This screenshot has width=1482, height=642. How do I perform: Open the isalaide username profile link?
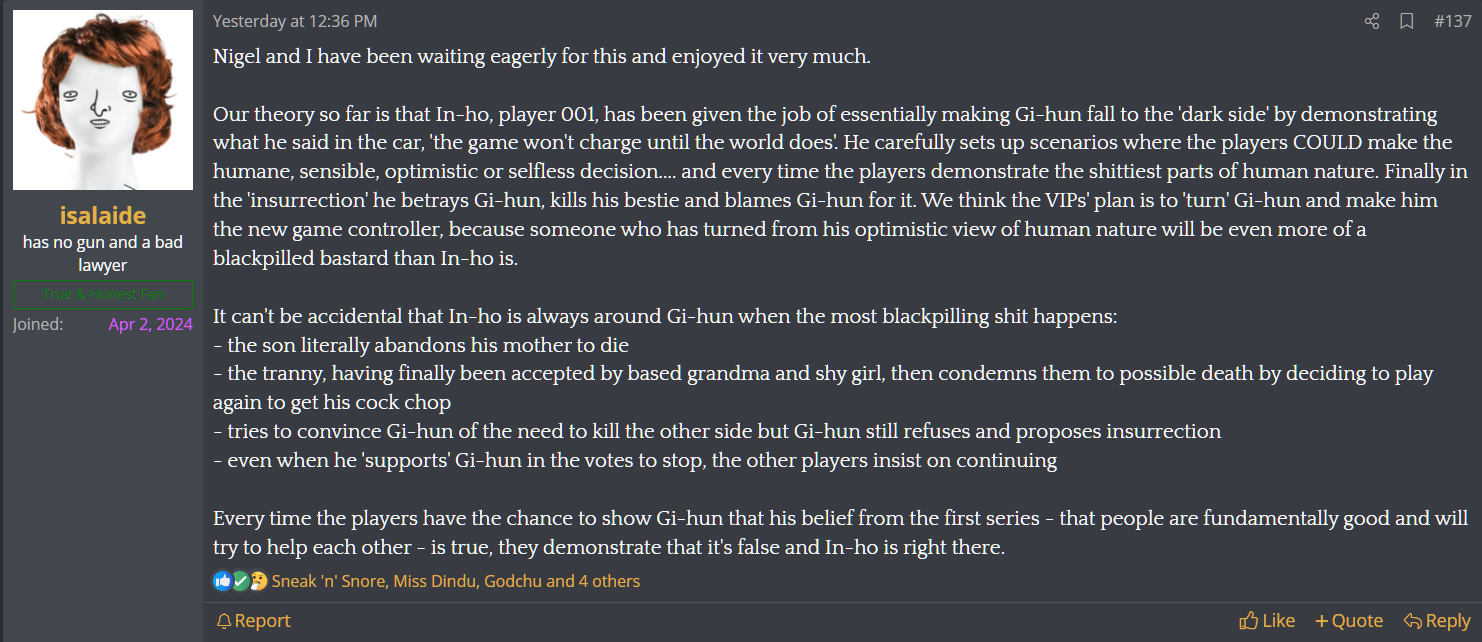[x=103, y=216]
